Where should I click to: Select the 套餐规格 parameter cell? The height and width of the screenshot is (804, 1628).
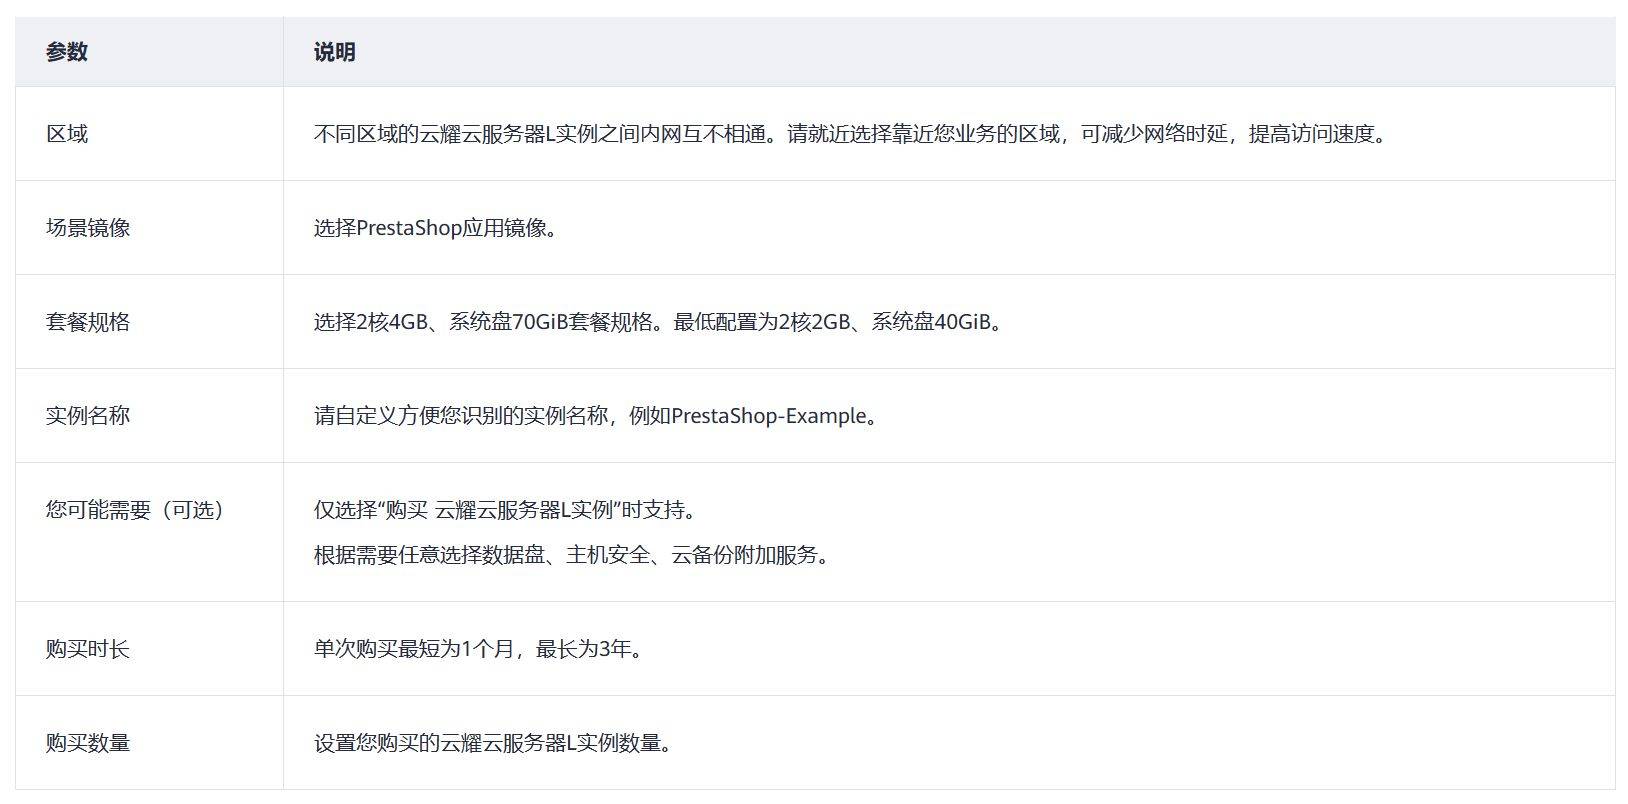[x=149, y=322]
